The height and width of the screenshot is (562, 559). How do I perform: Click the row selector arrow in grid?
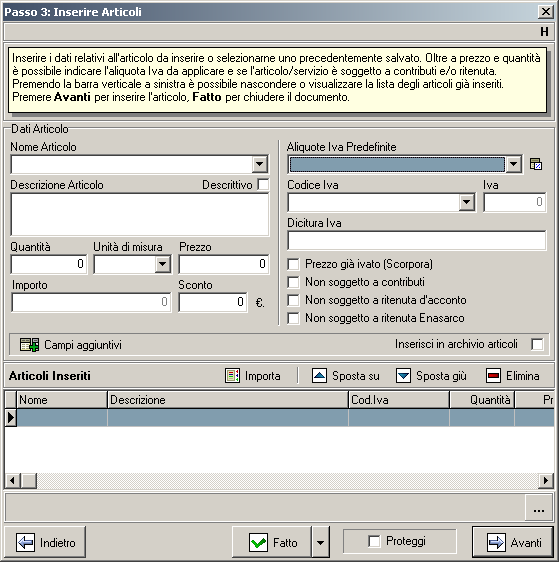coord(10,418)
